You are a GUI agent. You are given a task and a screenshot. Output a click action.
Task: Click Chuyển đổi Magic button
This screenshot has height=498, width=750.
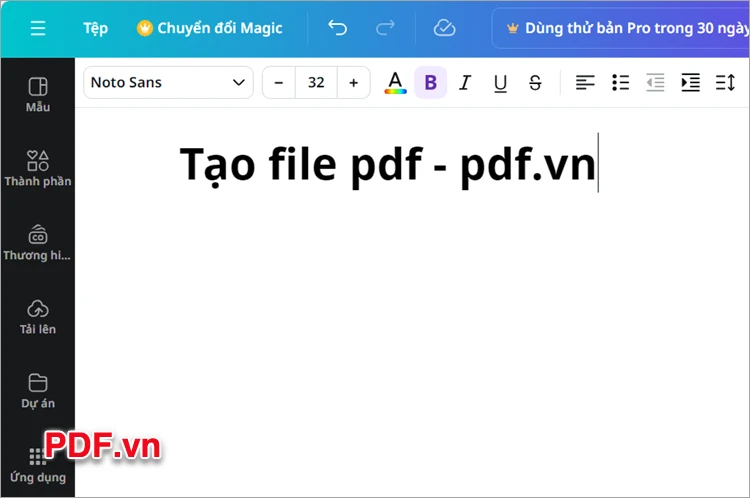coord(210,28)
